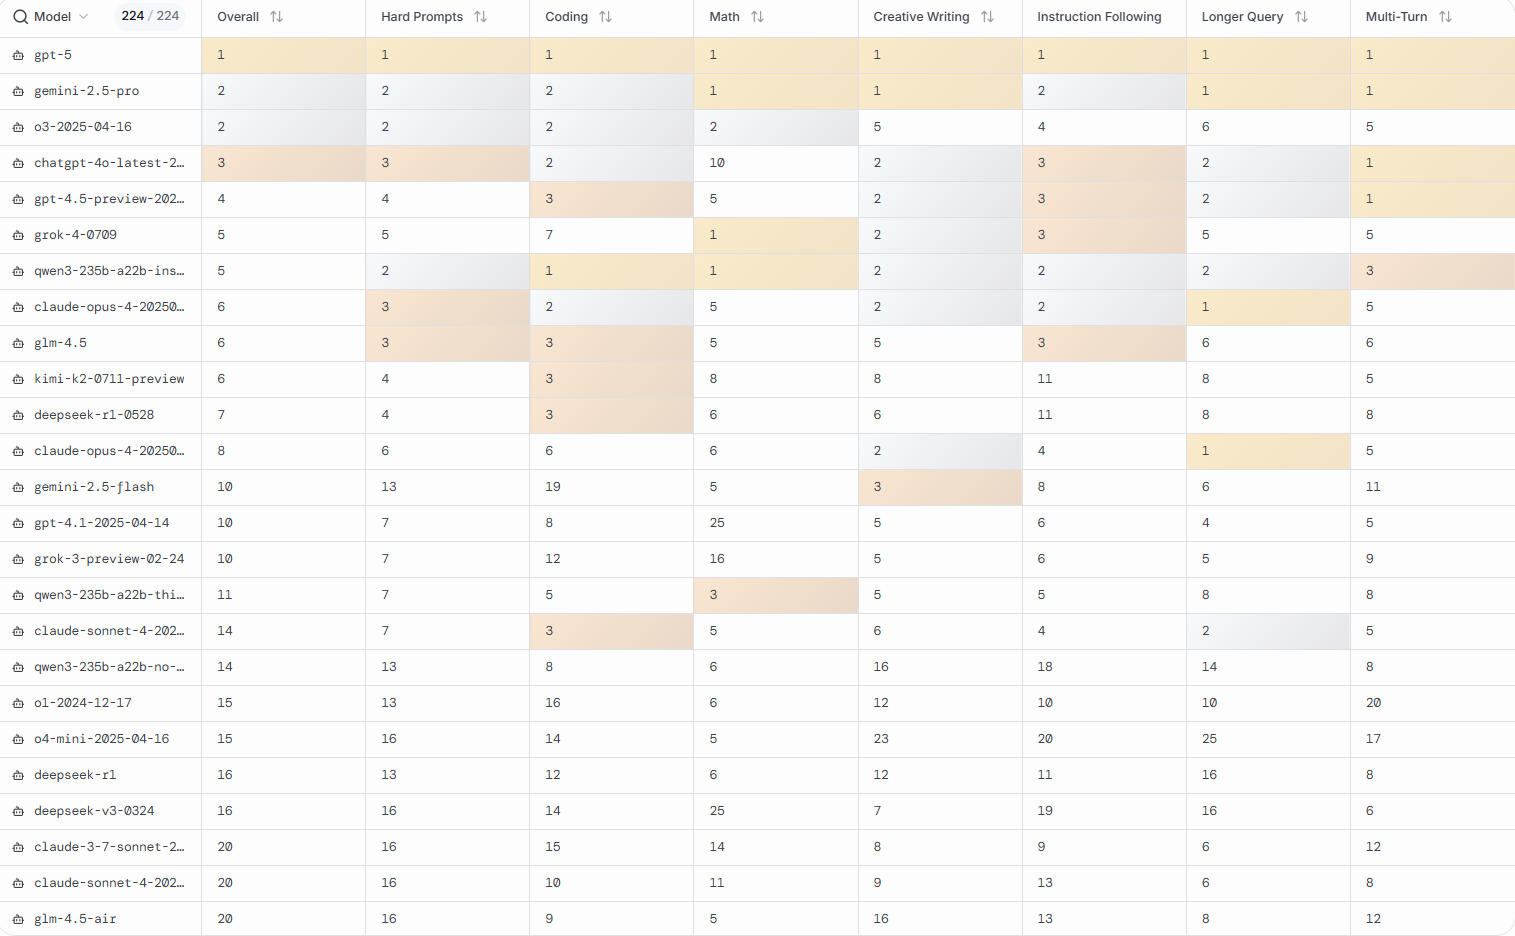
Task: Click the 224 / 224 model count badge
Action: pos(150,16)
